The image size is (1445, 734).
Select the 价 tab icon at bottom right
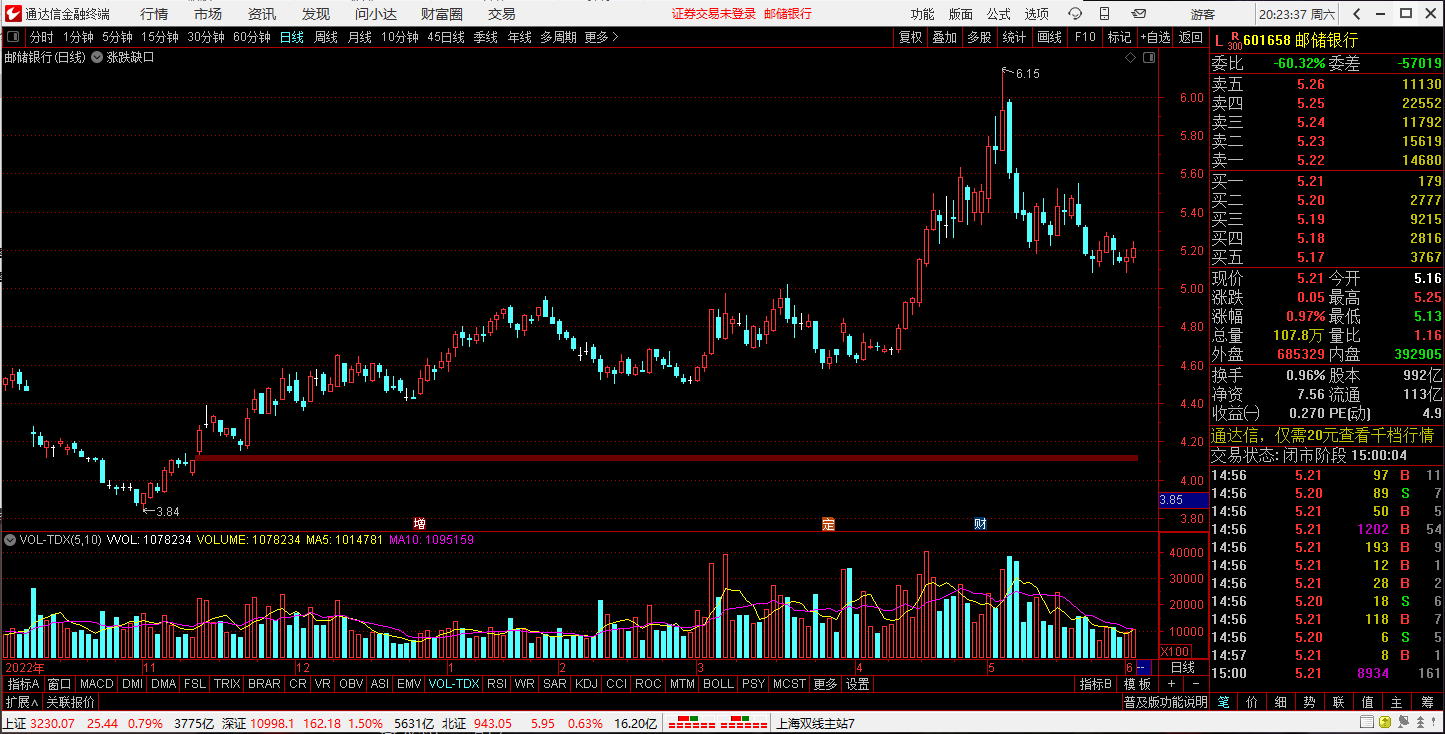(x=1252, y=702)
